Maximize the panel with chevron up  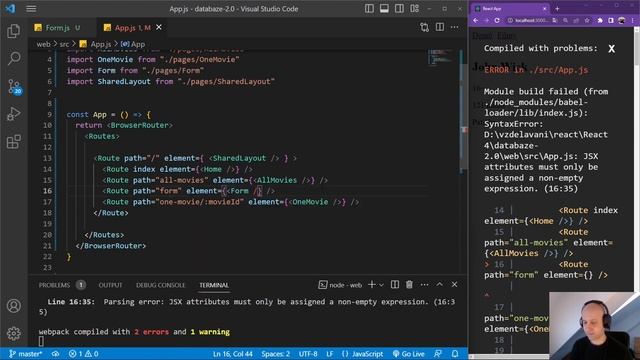coord(440,284)
